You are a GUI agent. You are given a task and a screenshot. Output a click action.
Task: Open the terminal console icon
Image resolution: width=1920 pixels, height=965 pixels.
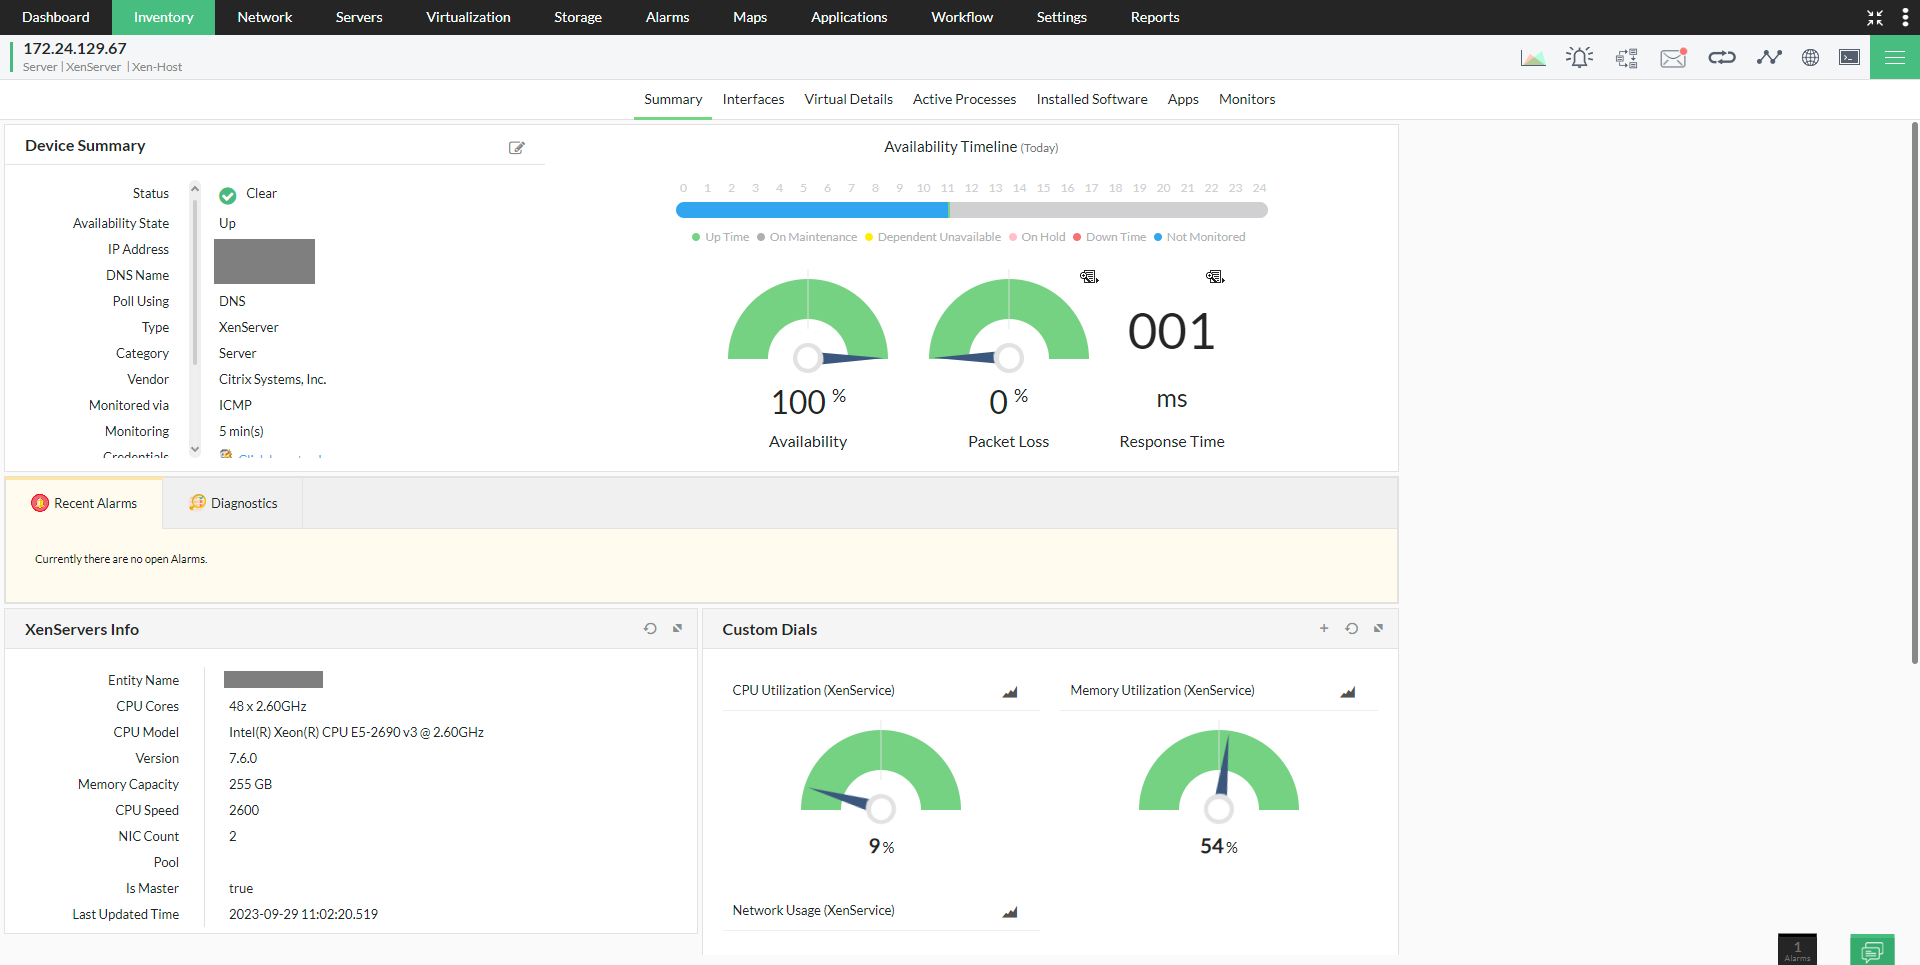pyautogui.click(x=1851, y=57)
